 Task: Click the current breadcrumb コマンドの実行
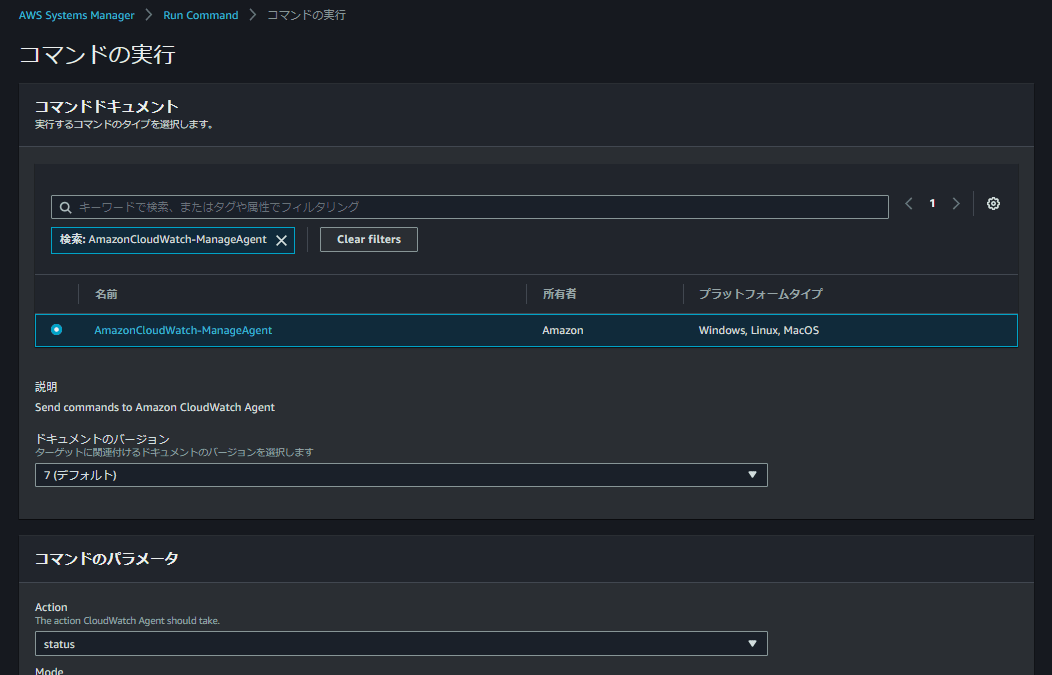click(307, 15)
